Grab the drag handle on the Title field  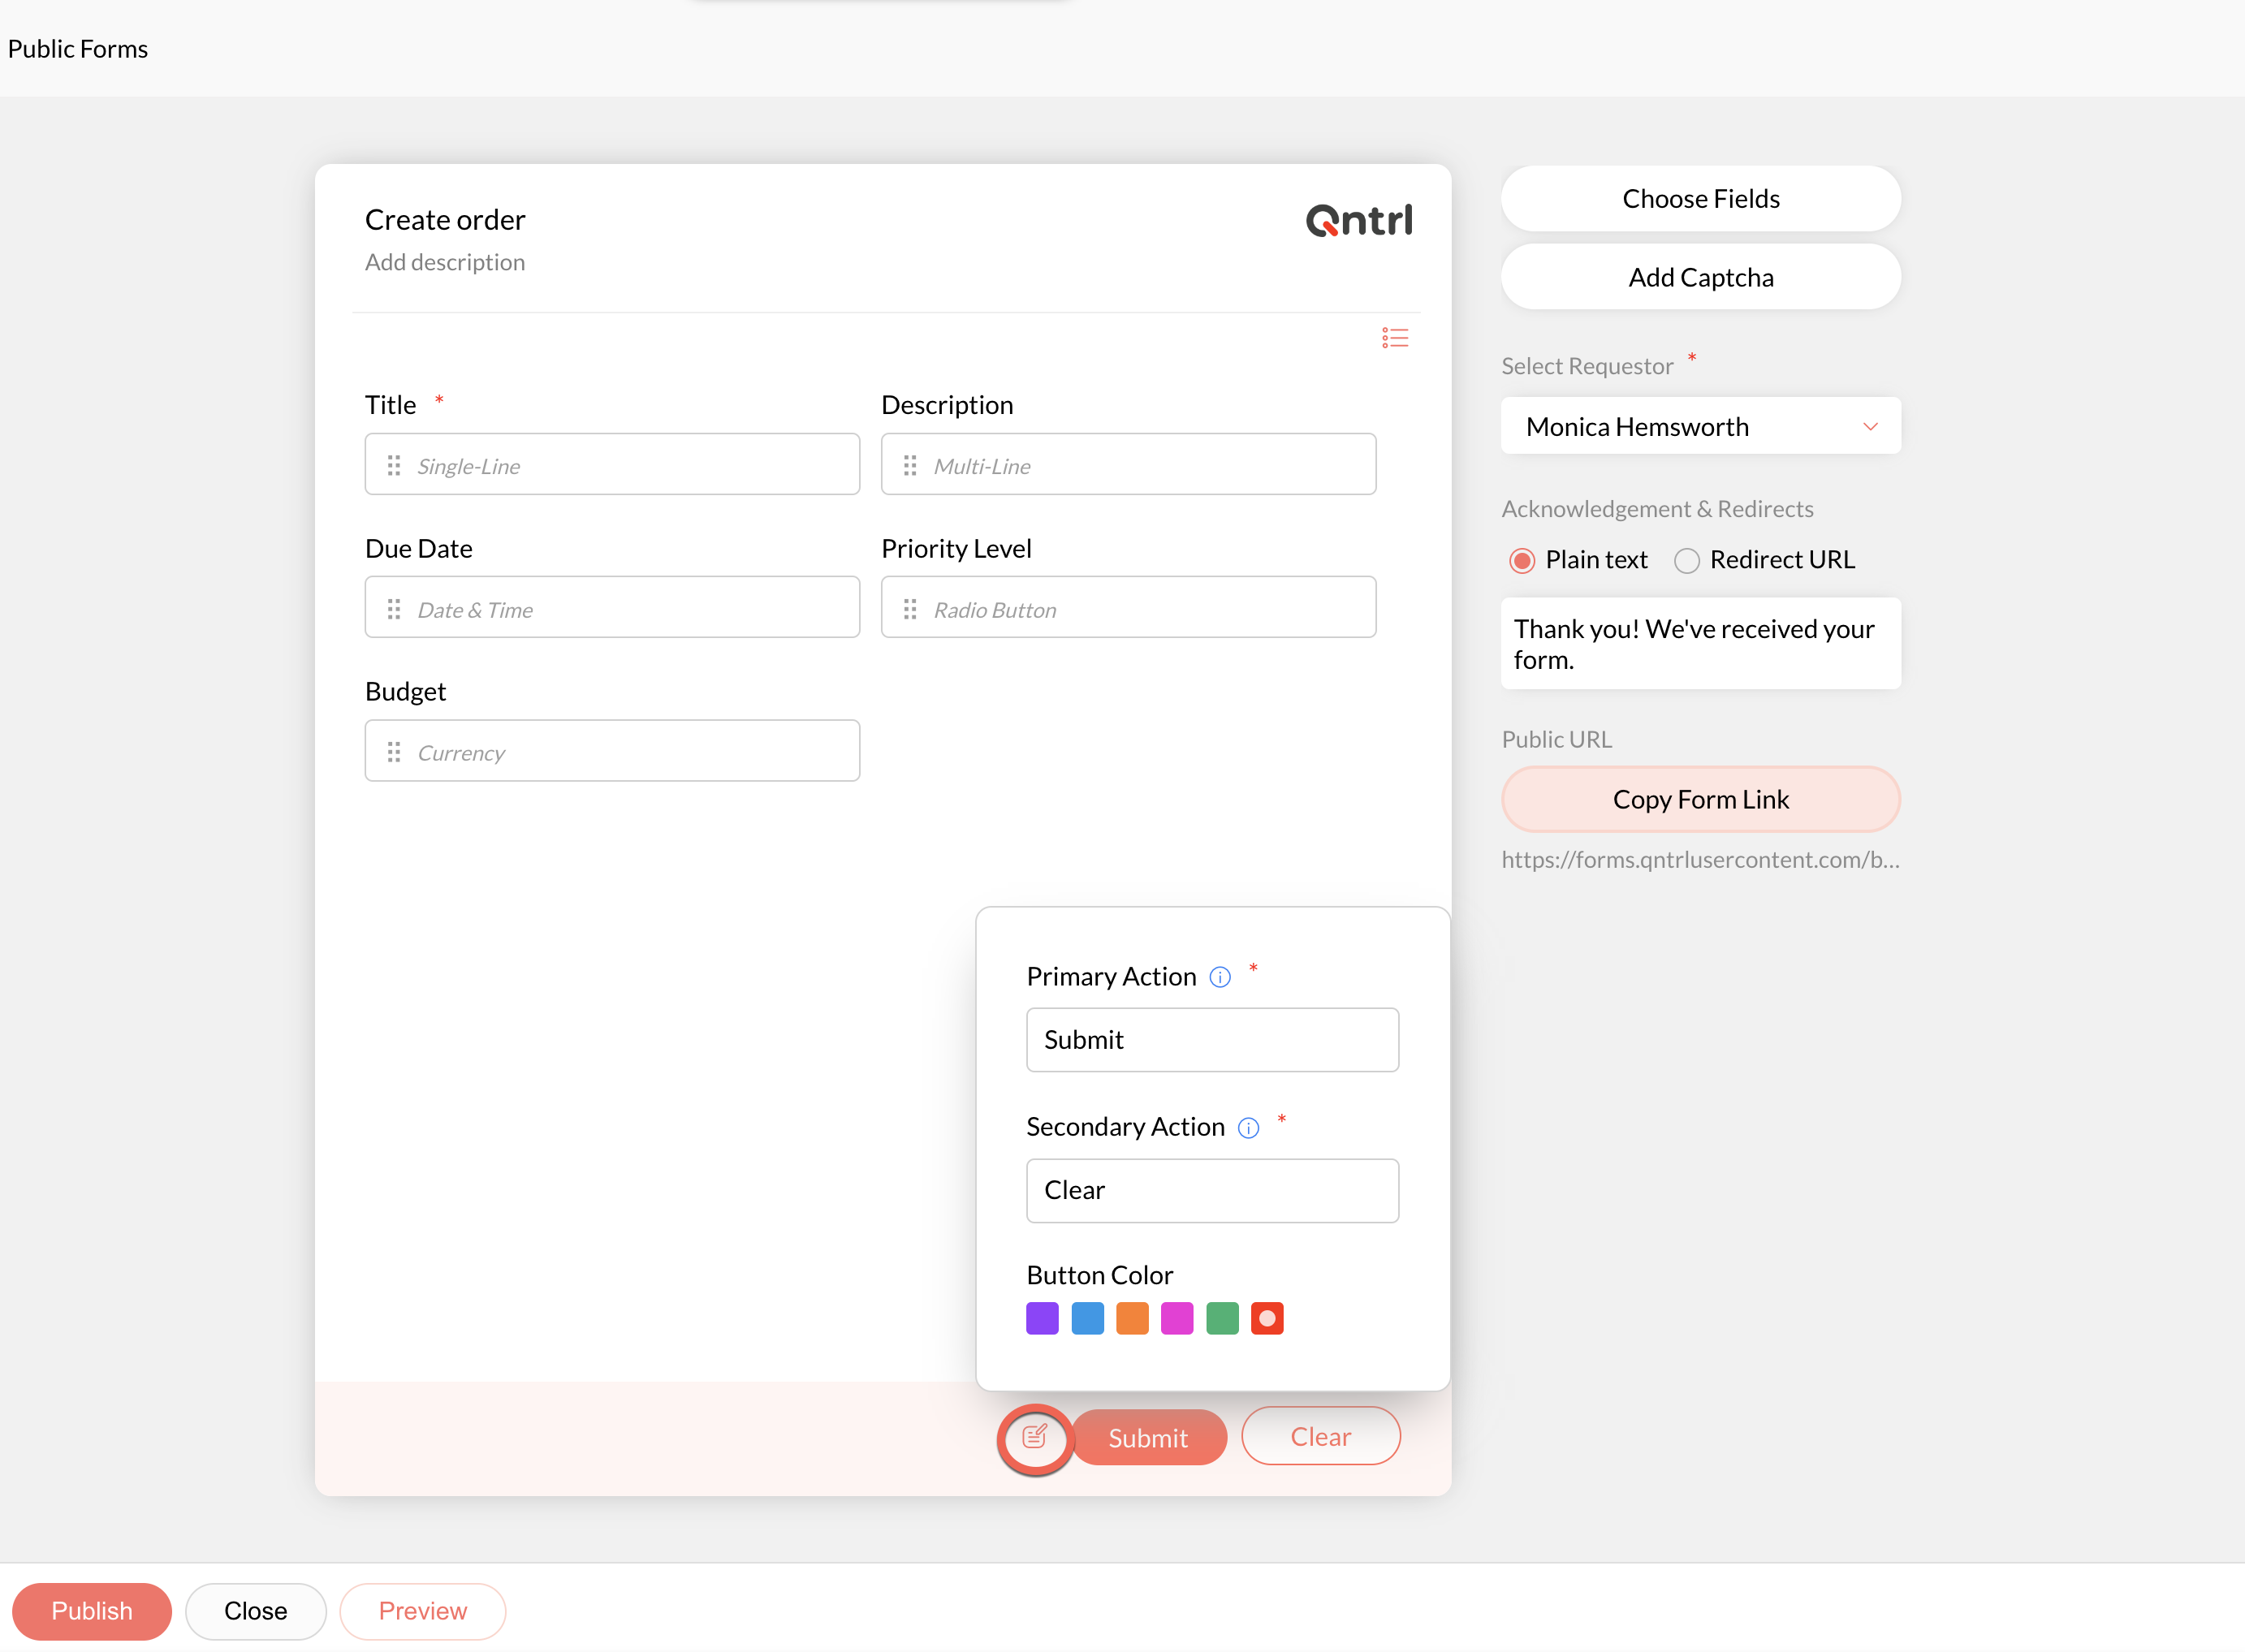(x=394, y=465)
